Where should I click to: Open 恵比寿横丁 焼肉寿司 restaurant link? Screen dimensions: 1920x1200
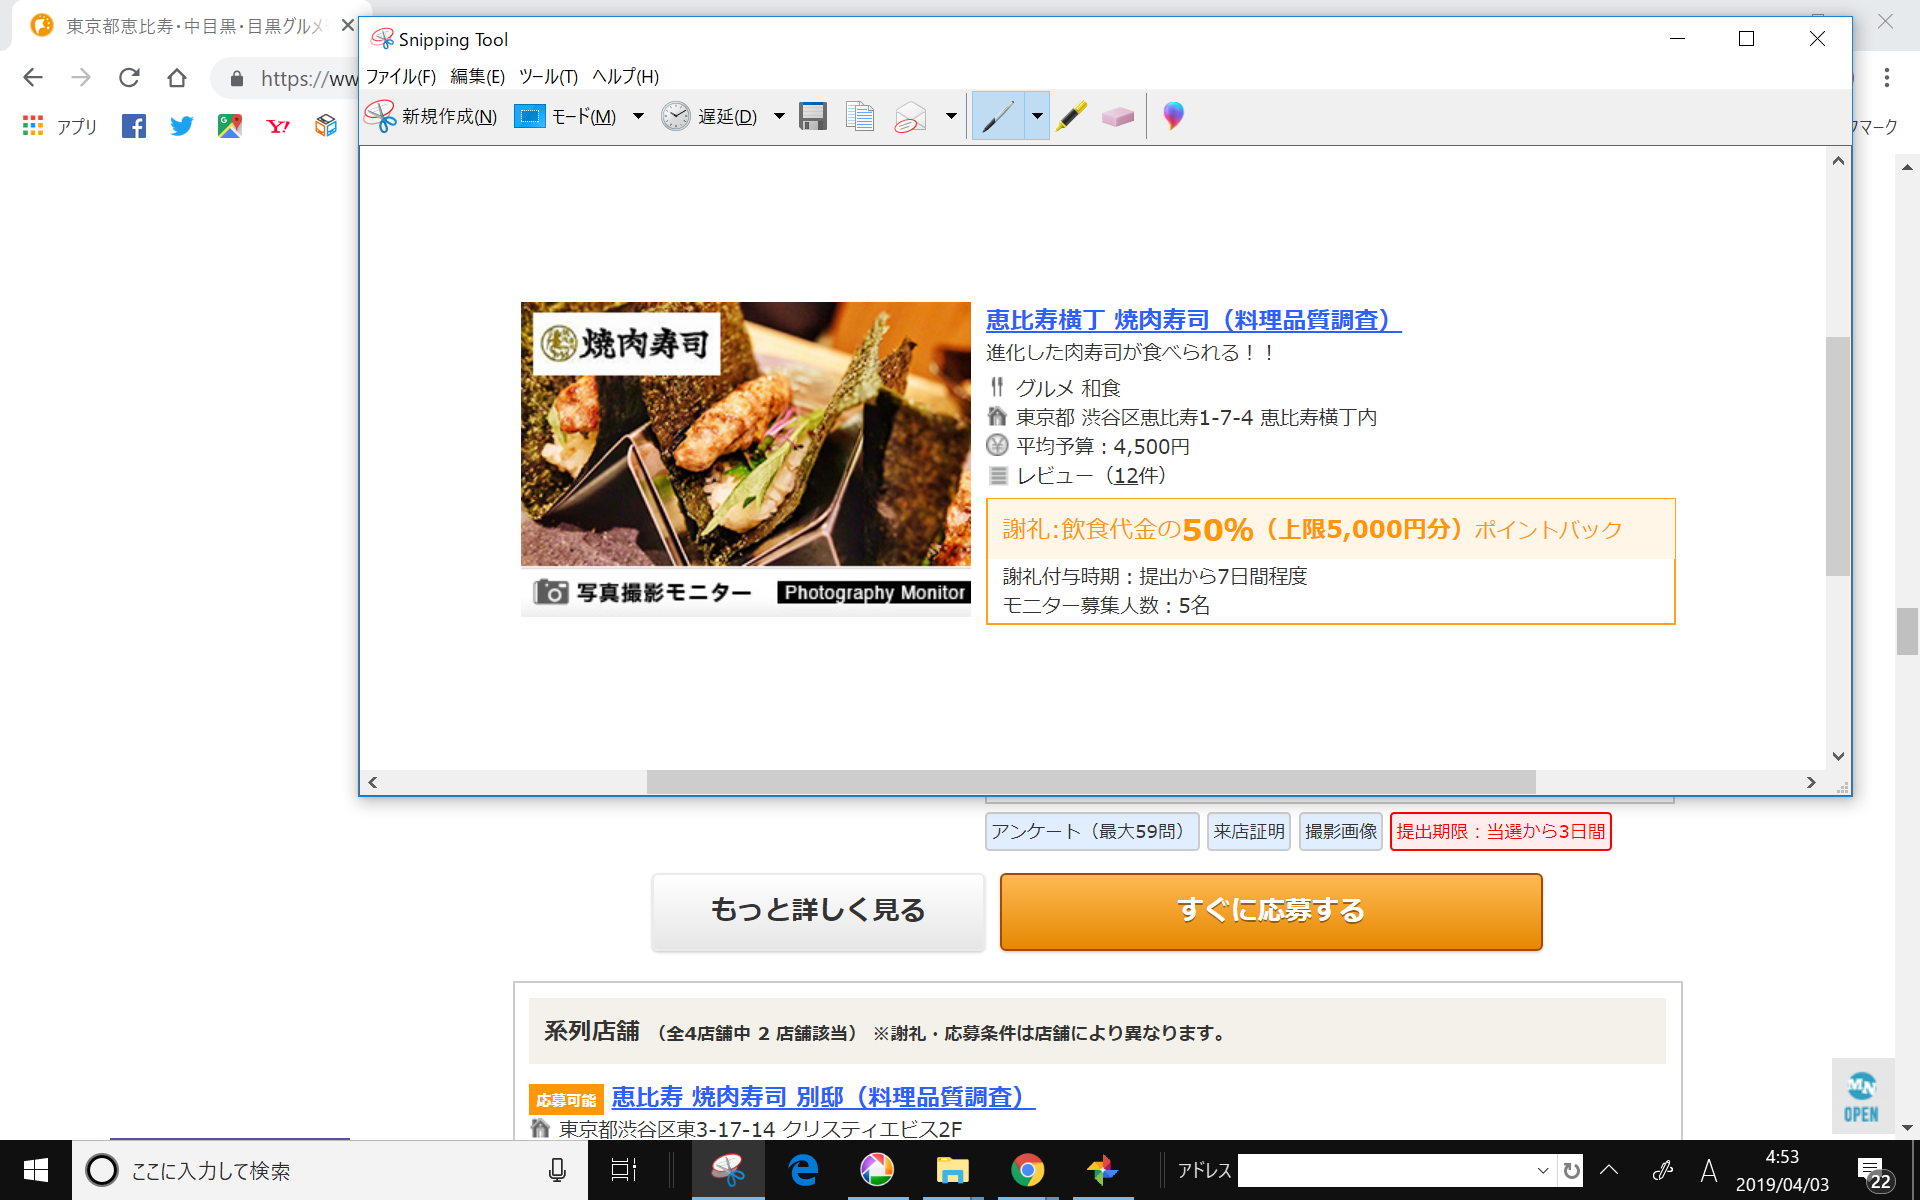1192,320
